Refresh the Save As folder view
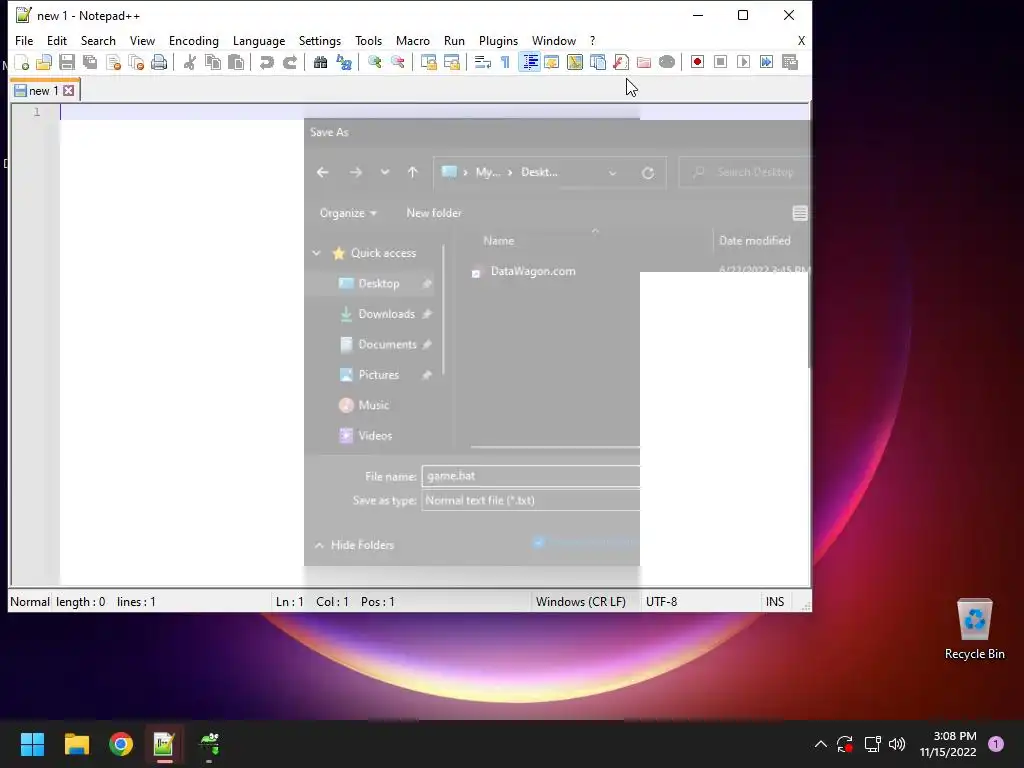This screenshot has height=768, width=1024. 648,173
